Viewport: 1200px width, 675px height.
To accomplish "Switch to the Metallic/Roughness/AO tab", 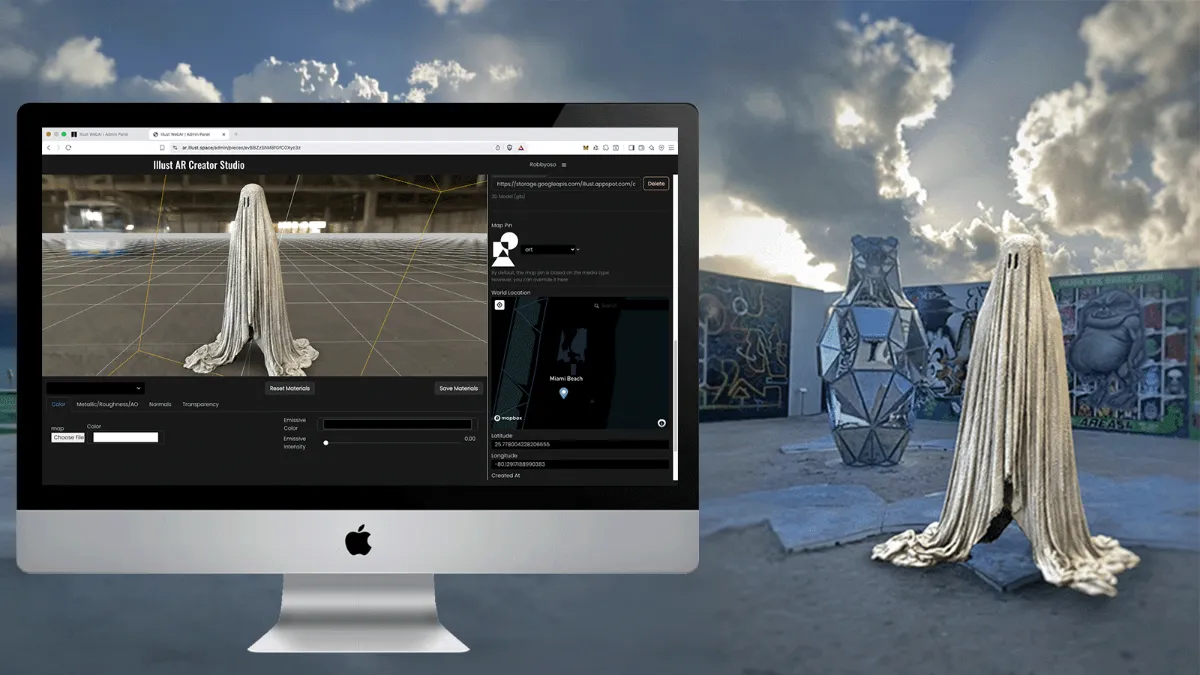I will (107, 404).
